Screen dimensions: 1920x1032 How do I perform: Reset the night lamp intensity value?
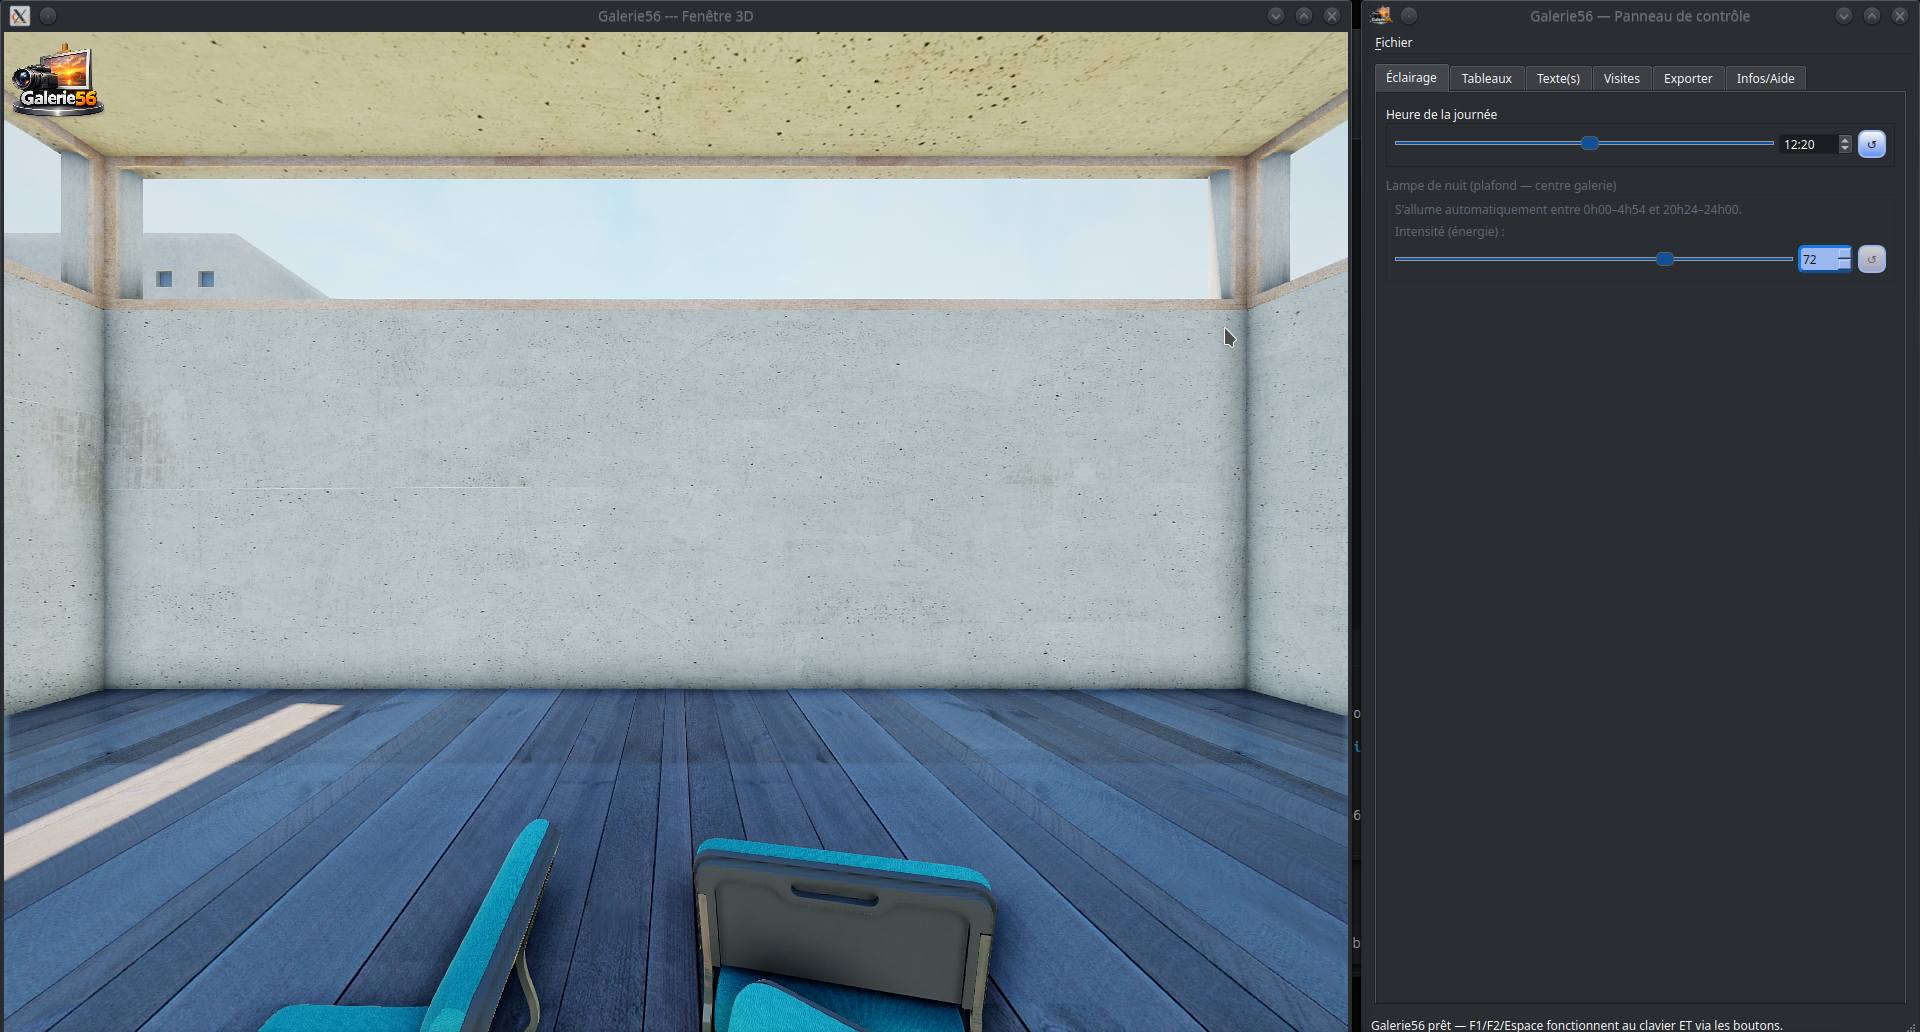coord(1871,259)
